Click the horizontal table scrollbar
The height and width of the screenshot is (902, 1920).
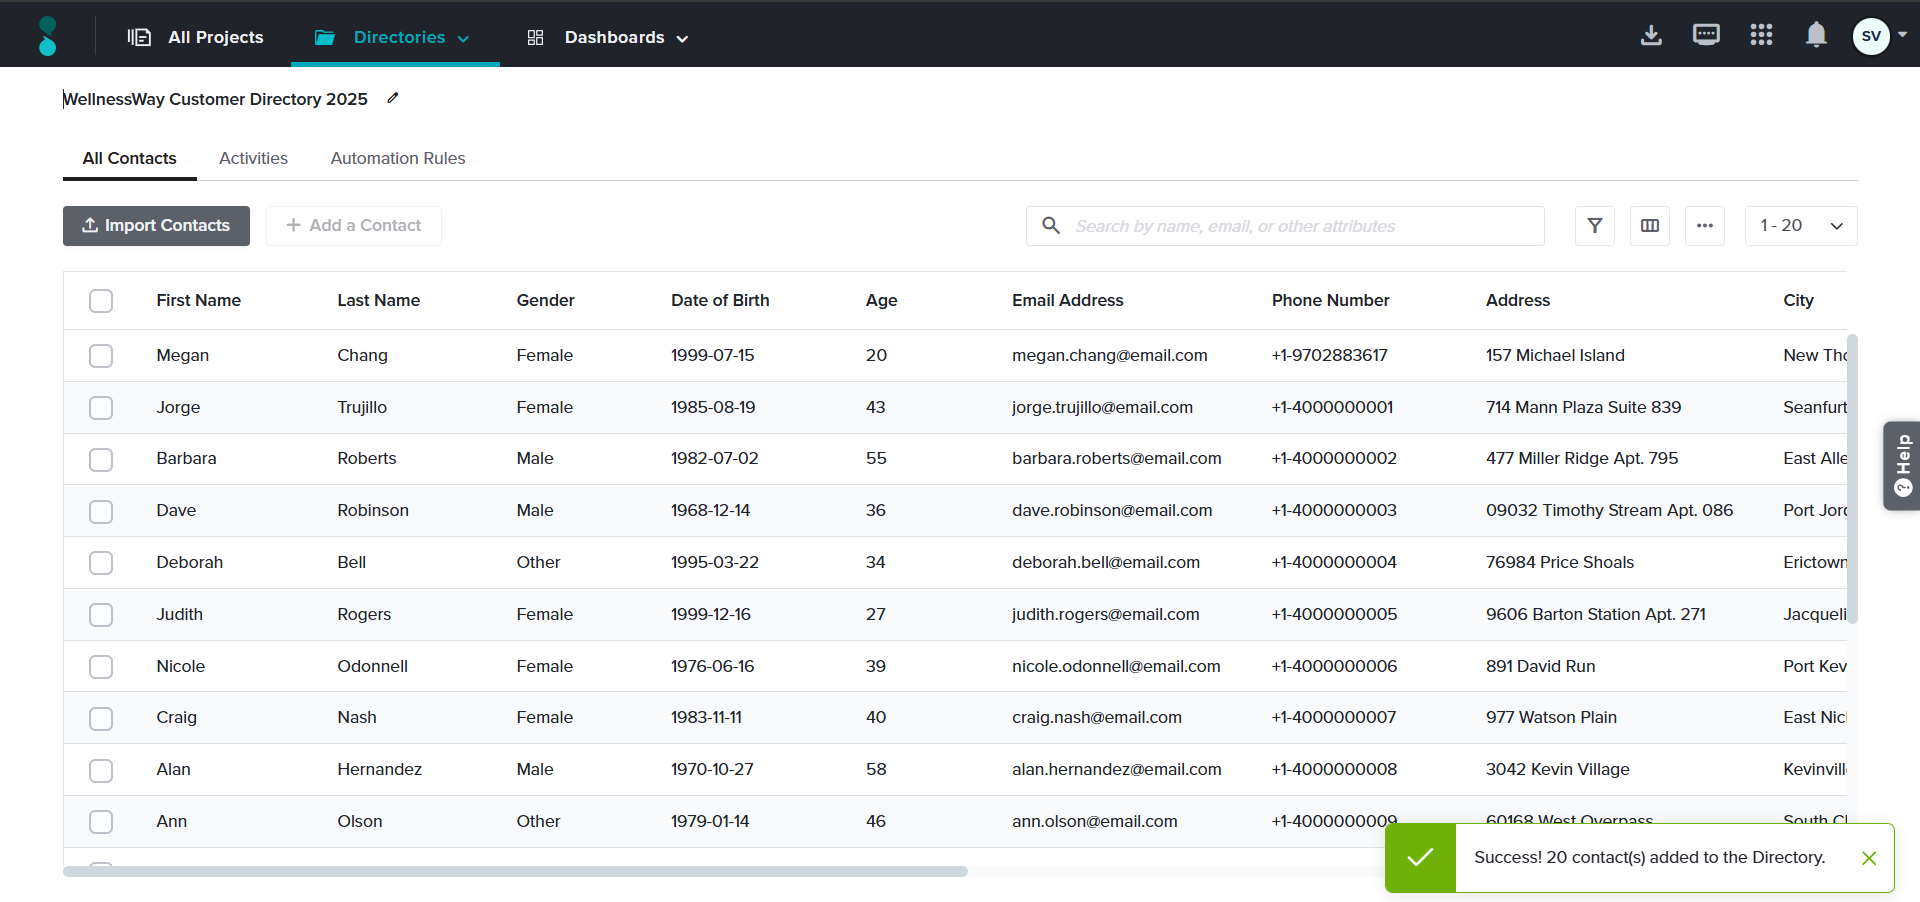[515, 872]
